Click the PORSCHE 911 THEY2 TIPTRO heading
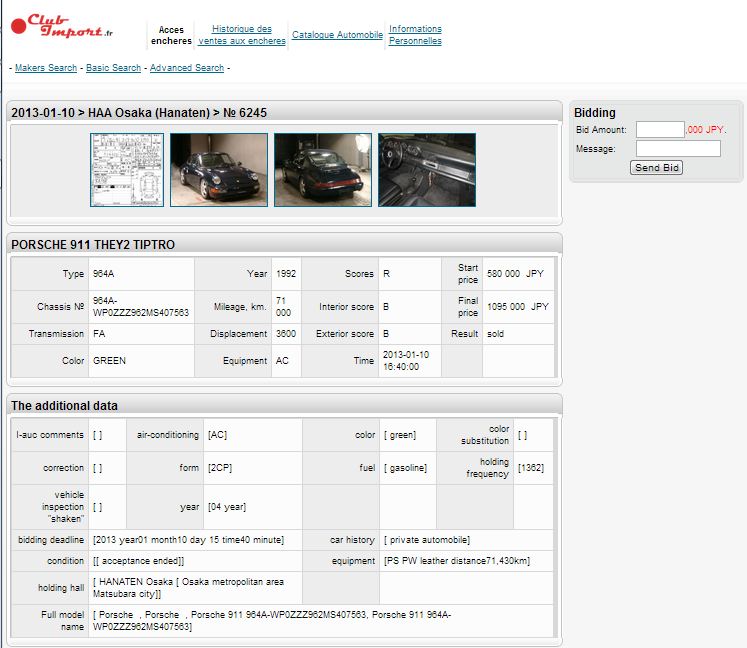The width and height of the screenshot is (747, 648). tap(93, 245)
